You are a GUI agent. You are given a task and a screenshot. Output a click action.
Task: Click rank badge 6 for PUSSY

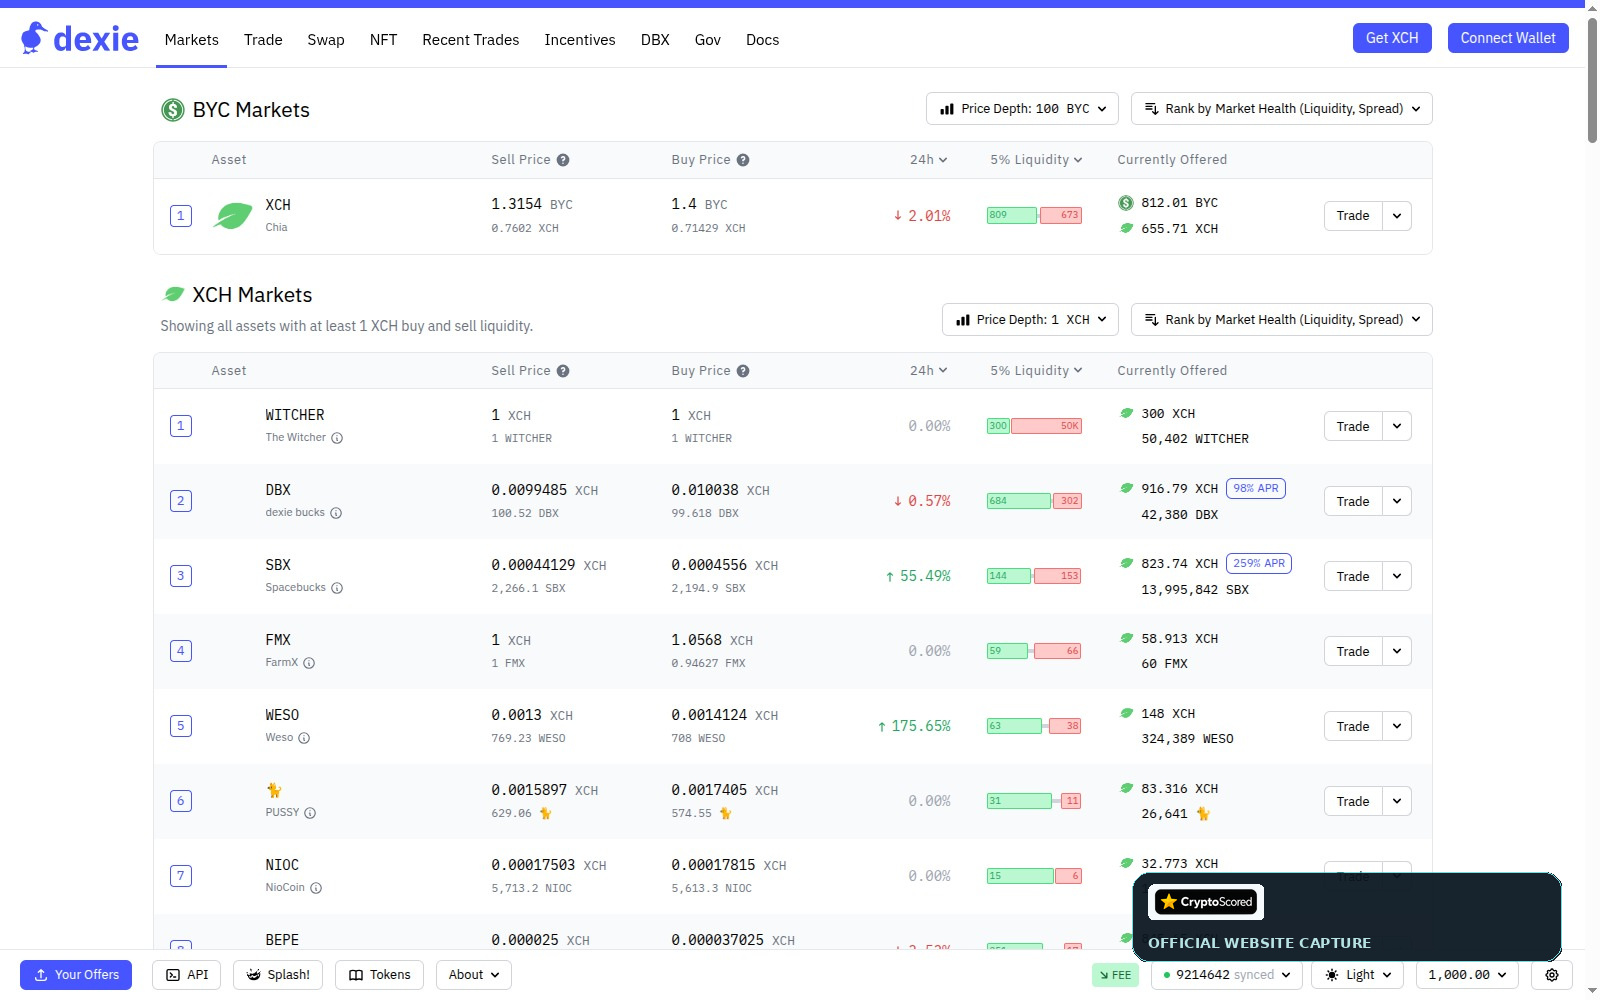pyautogui.click(x=181, y=801)
